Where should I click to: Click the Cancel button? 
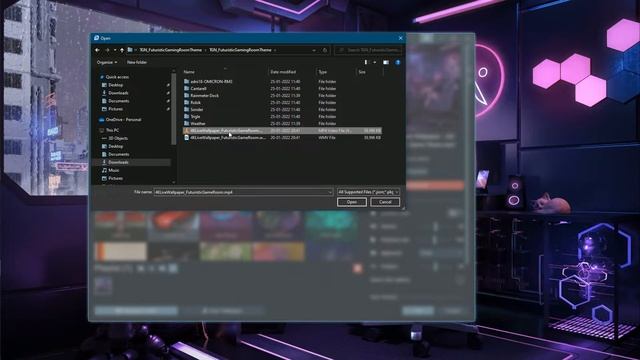coord(385,202)
